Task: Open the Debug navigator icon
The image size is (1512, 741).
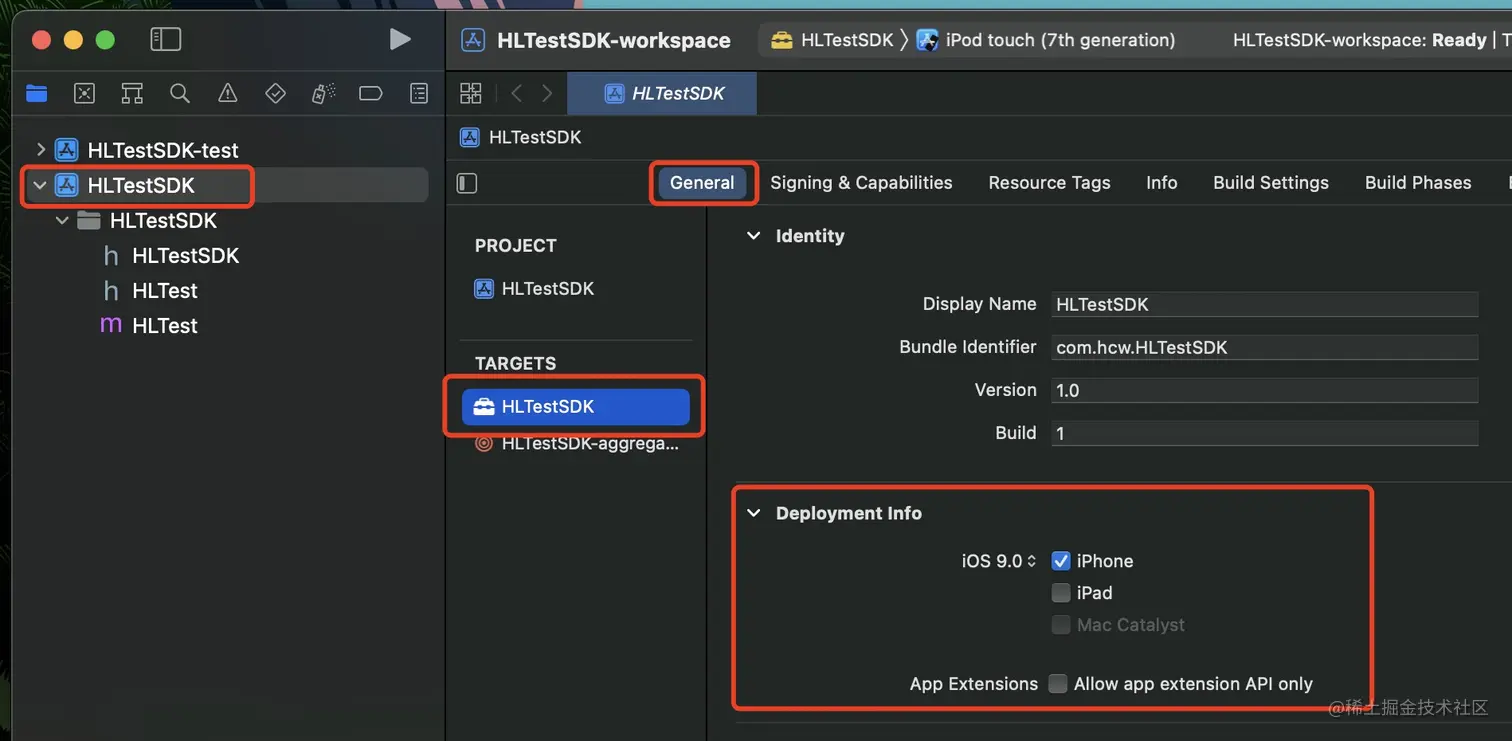Action: pos(323,94)
